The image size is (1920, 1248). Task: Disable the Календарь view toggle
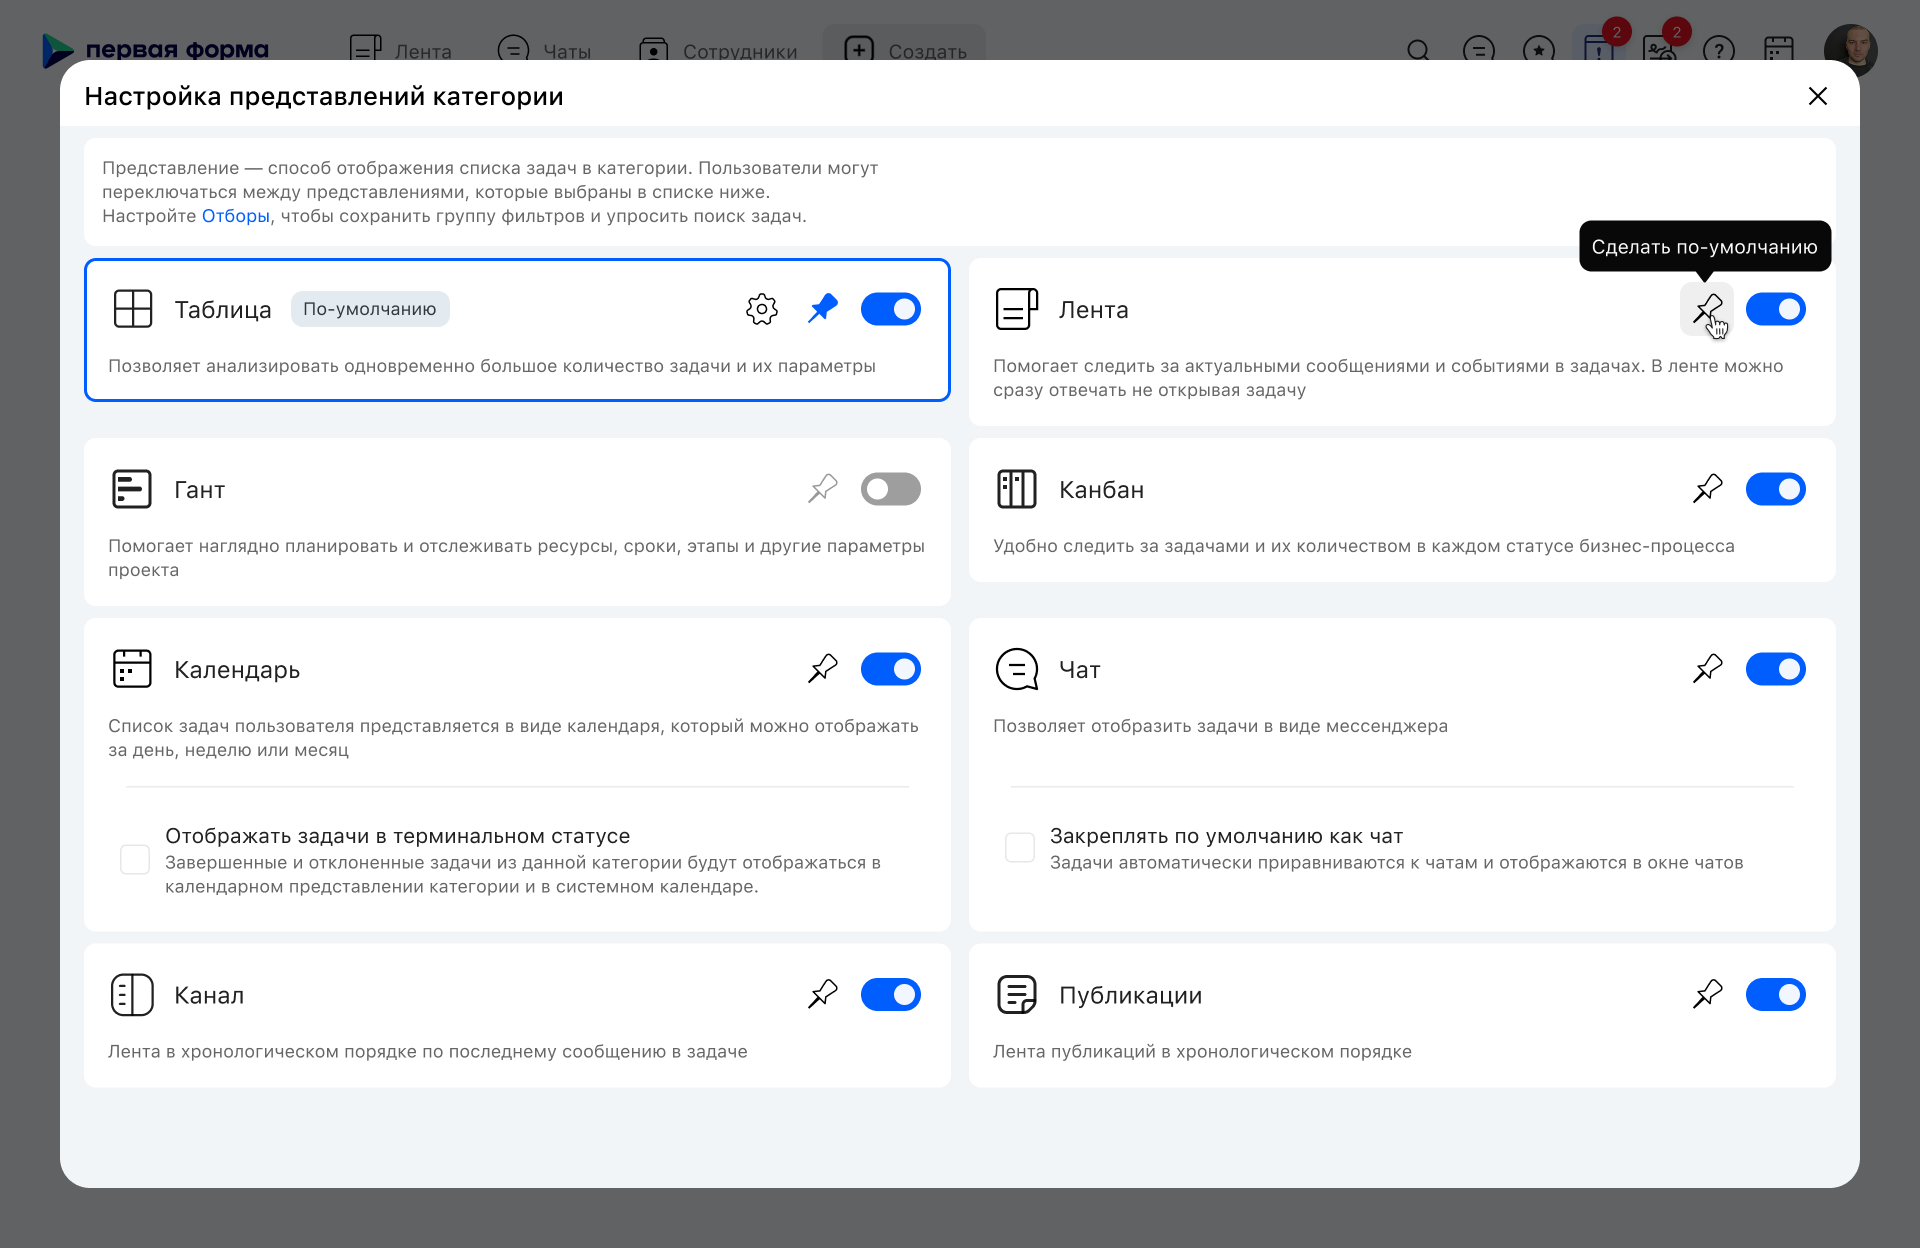(x=890, y=669)
